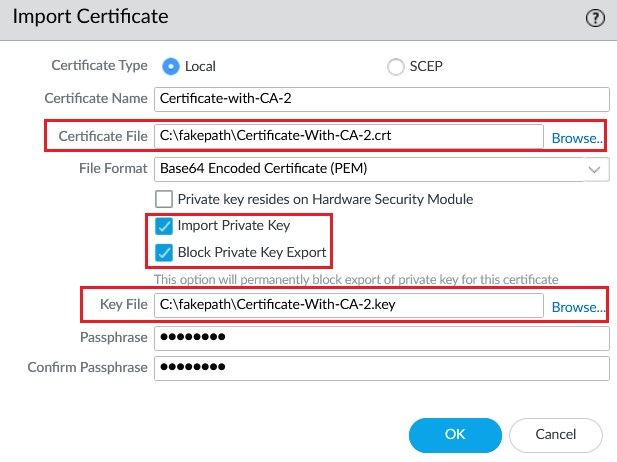Click the Block Private Key Export label

click(251, 251)
